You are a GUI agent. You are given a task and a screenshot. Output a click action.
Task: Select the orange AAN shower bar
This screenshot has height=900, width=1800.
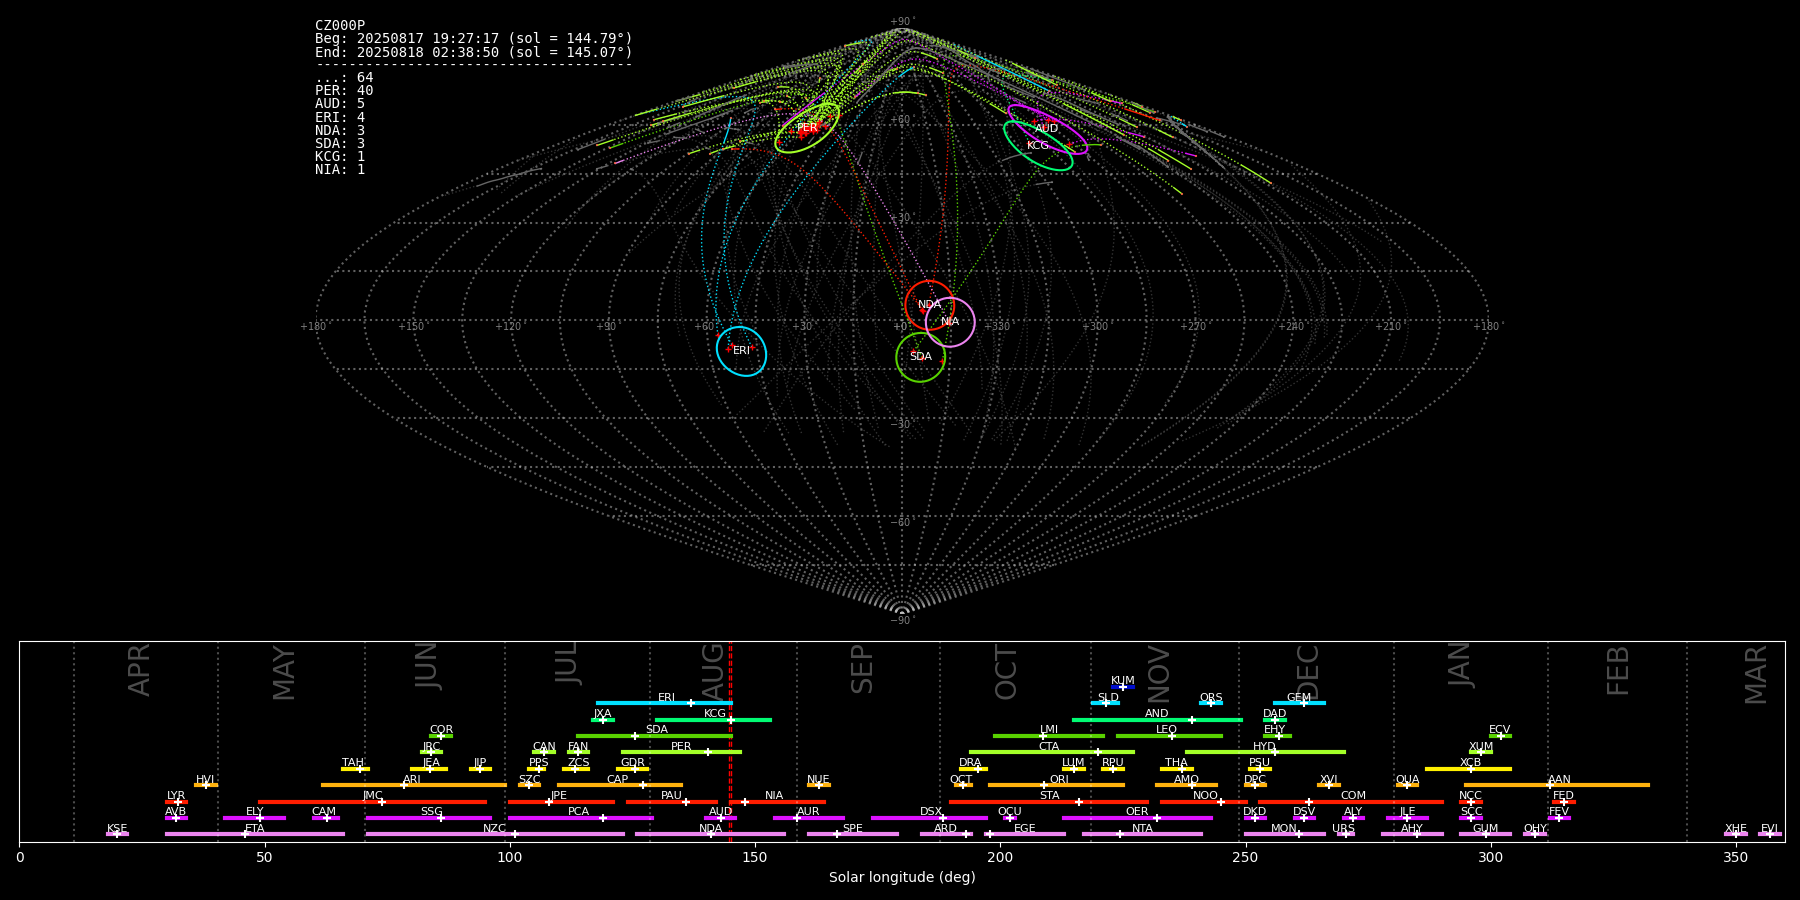(1557, 785)
